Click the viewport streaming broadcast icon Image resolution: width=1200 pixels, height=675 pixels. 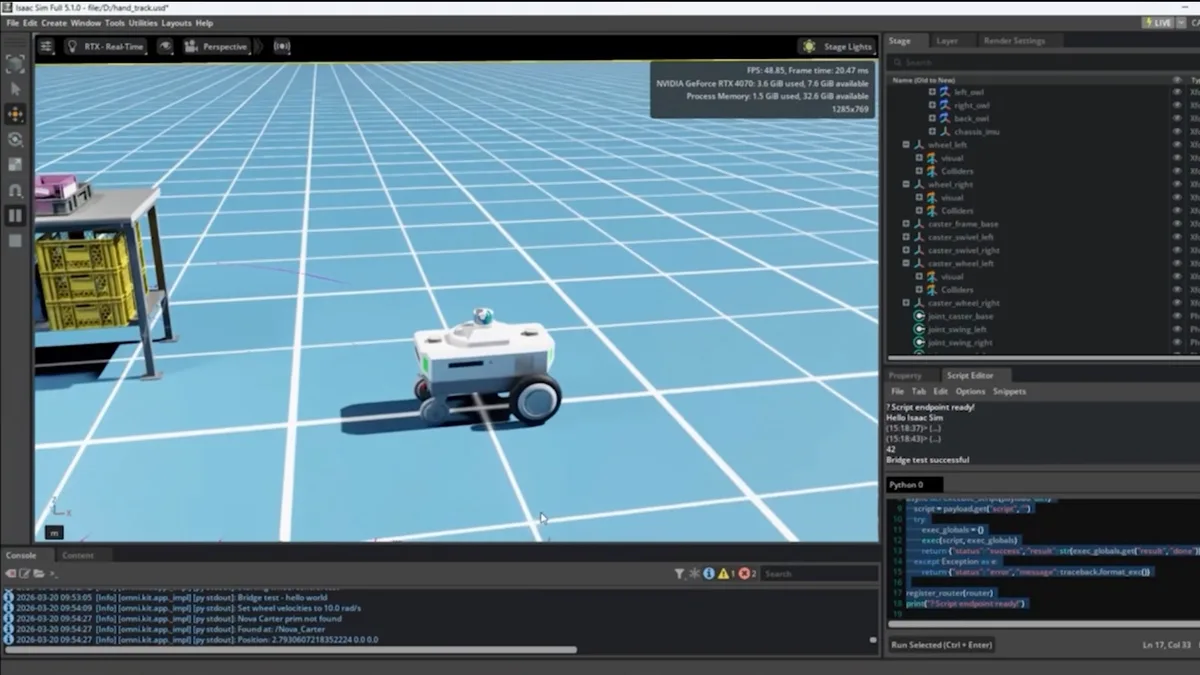coord(282,46)
